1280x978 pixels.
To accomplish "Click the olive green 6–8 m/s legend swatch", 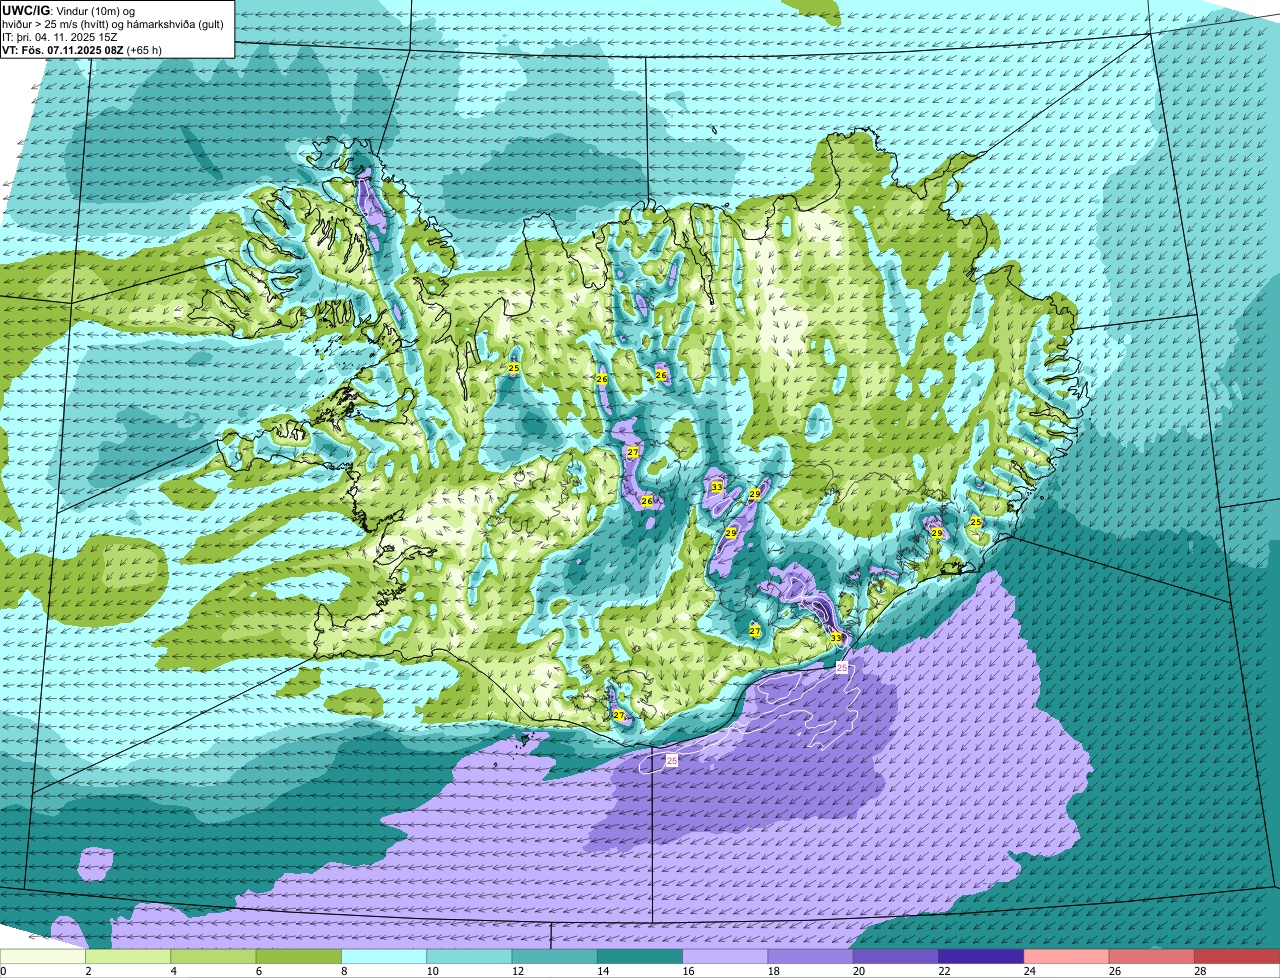I will tap(299, 956).
